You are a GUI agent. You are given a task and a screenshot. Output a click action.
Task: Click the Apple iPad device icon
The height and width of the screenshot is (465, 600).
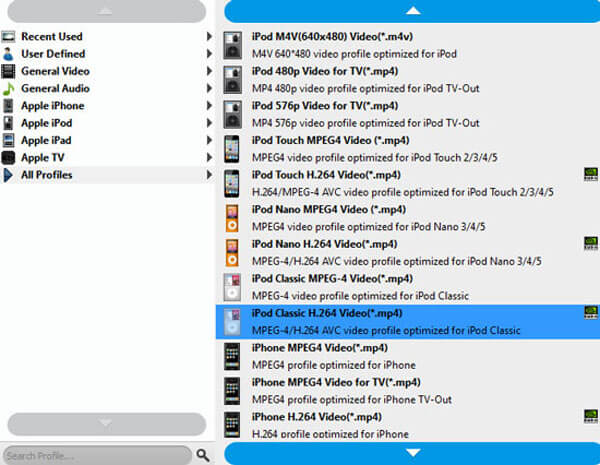[8, 140]
